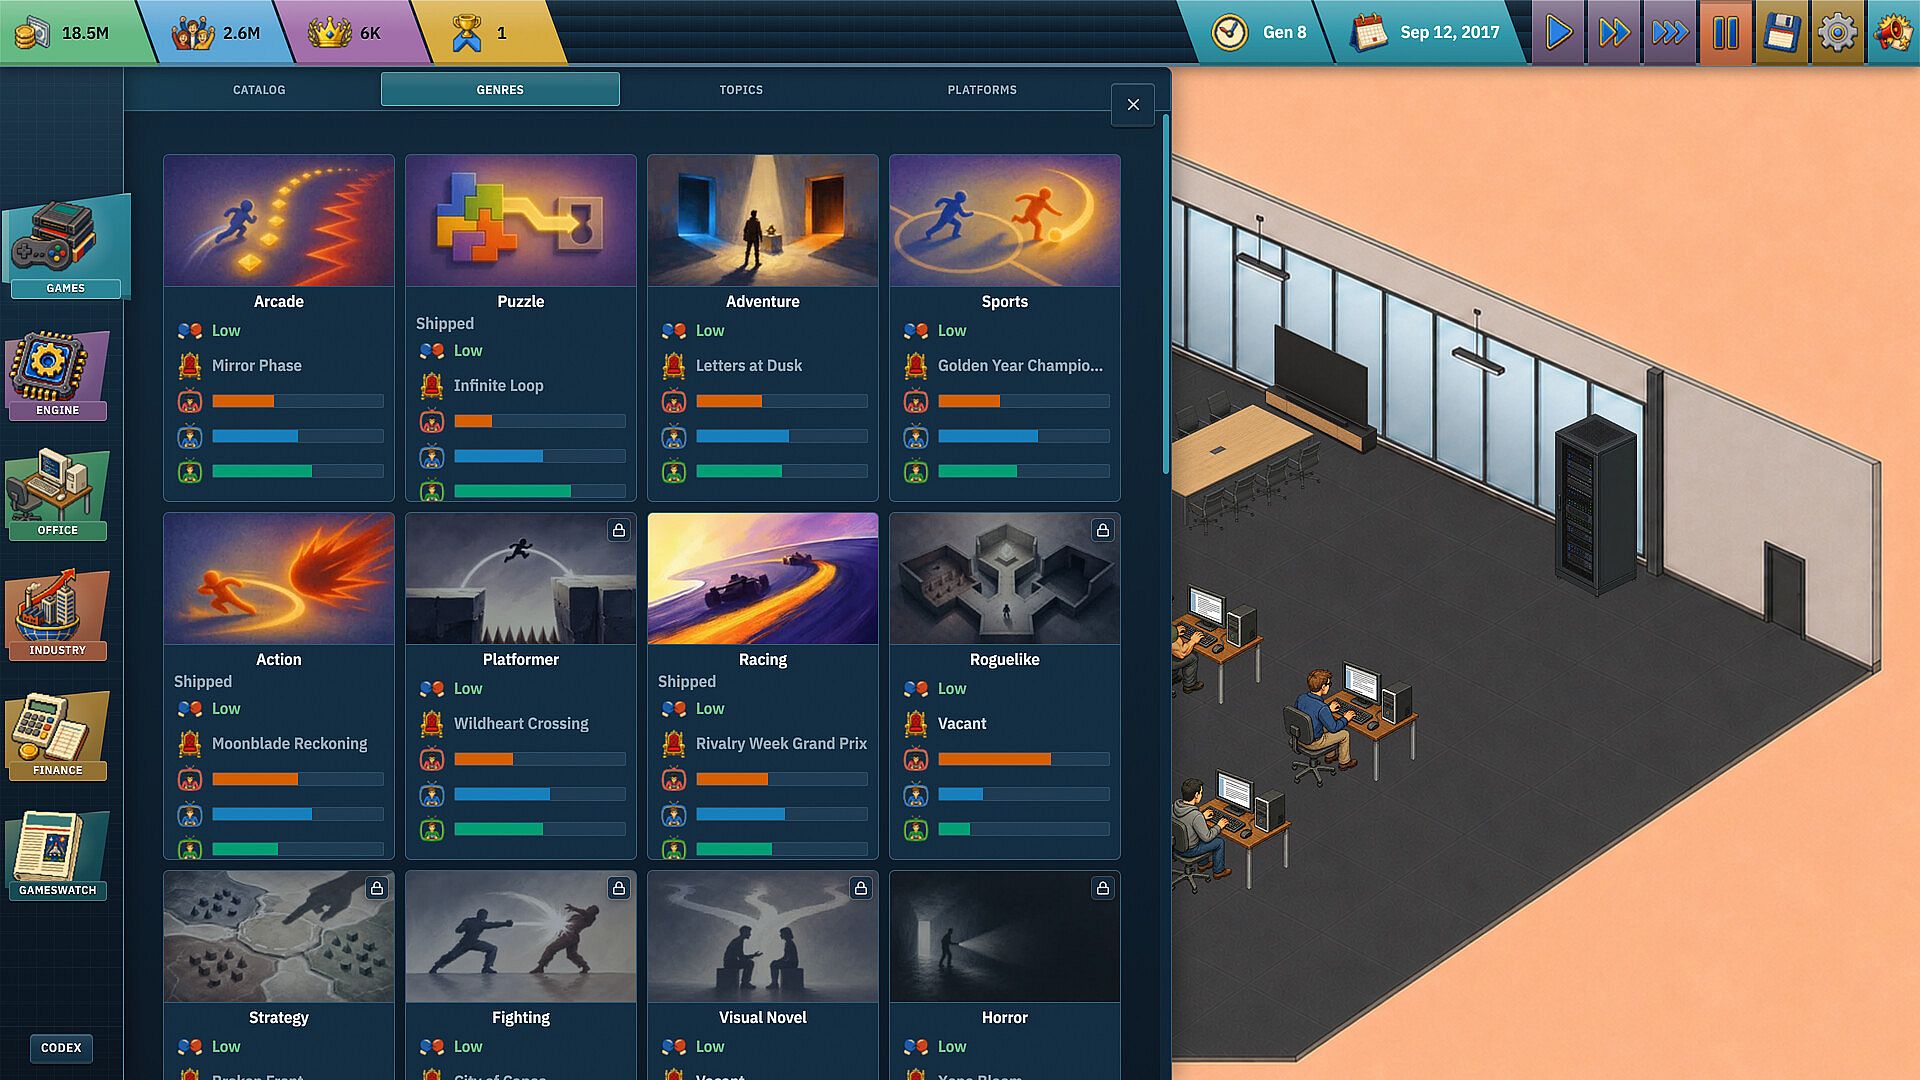
Task: Set triple fast-forward speed
Action: (x=1670, y=32)
